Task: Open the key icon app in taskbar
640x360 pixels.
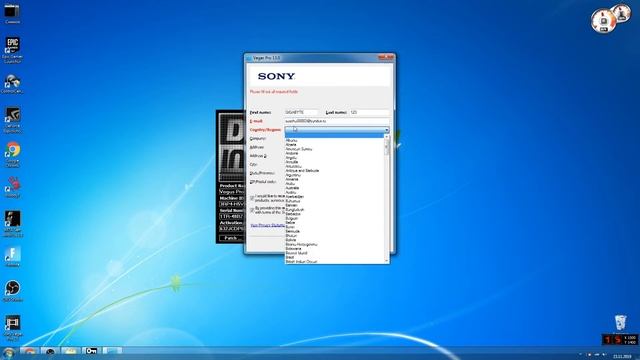Action: click(x=91, y=351)
